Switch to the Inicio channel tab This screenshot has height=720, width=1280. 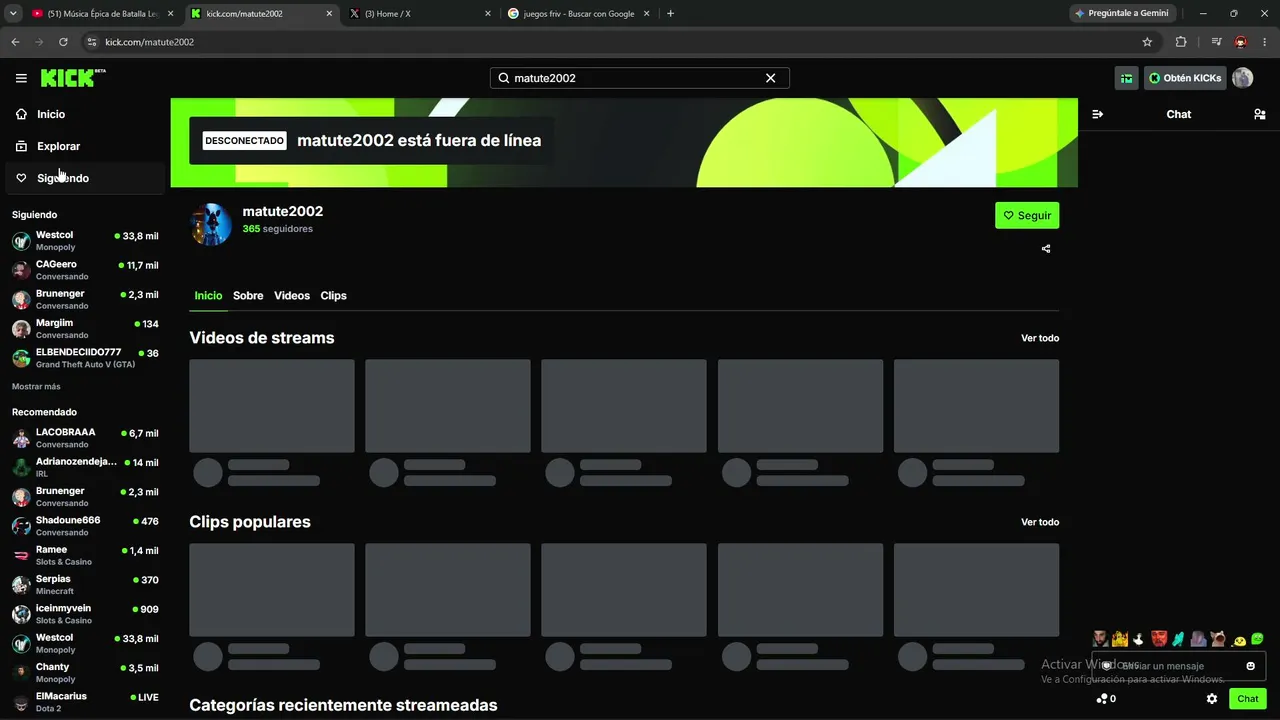pos(208,296)
